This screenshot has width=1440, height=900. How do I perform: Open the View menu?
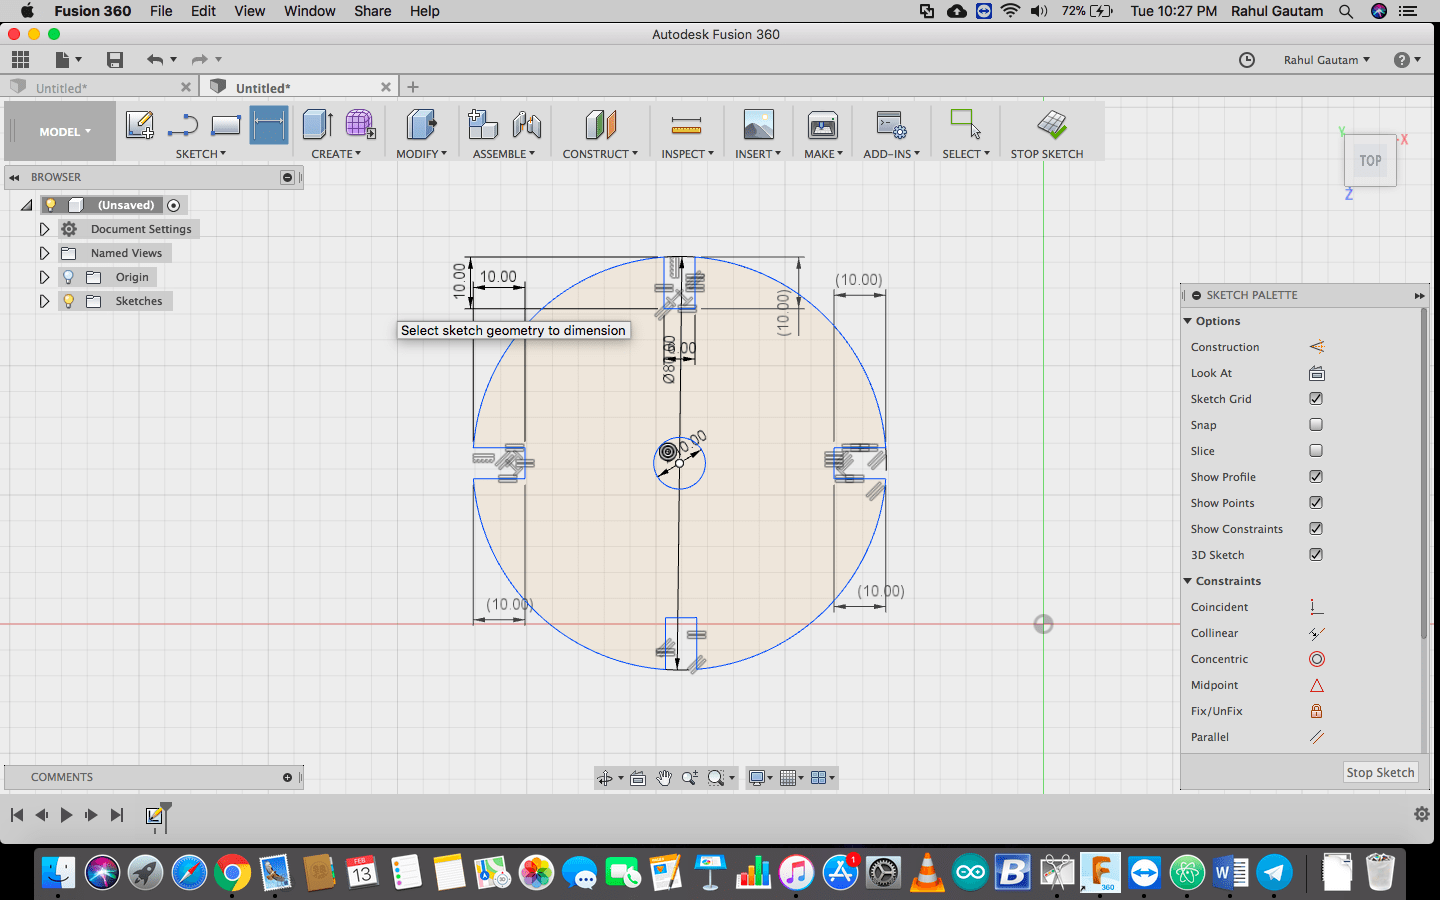pos(249,11)
